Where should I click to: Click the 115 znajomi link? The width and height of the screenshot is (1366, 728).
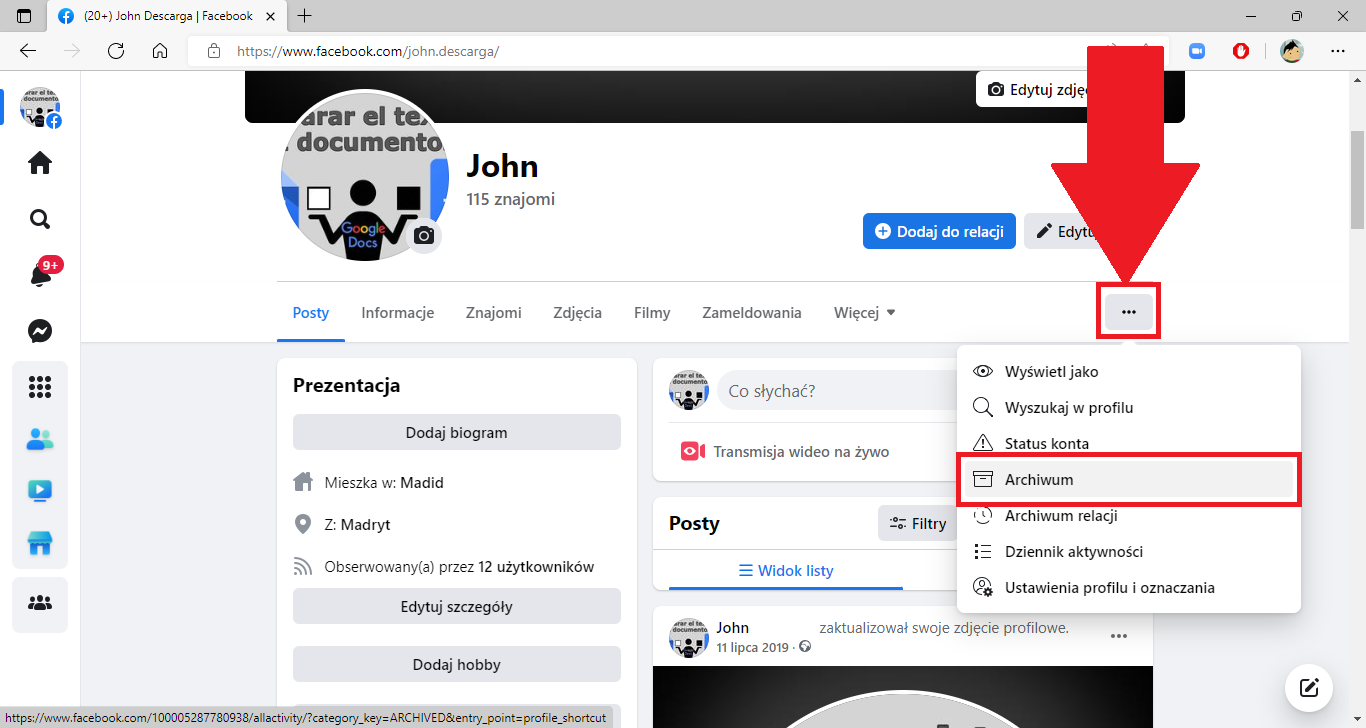click(x=510, y=199)
